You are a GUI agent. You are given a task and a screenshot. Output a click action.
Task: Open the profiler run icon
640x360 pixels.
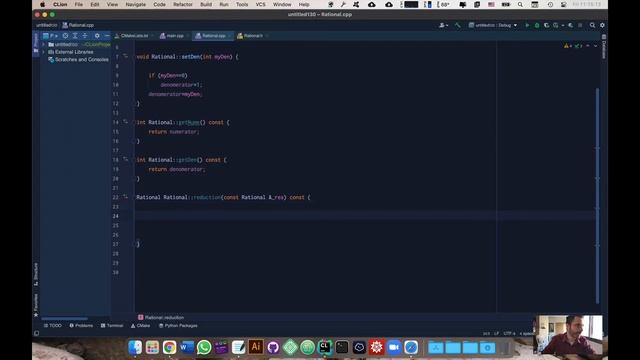[x=556, y=25]
